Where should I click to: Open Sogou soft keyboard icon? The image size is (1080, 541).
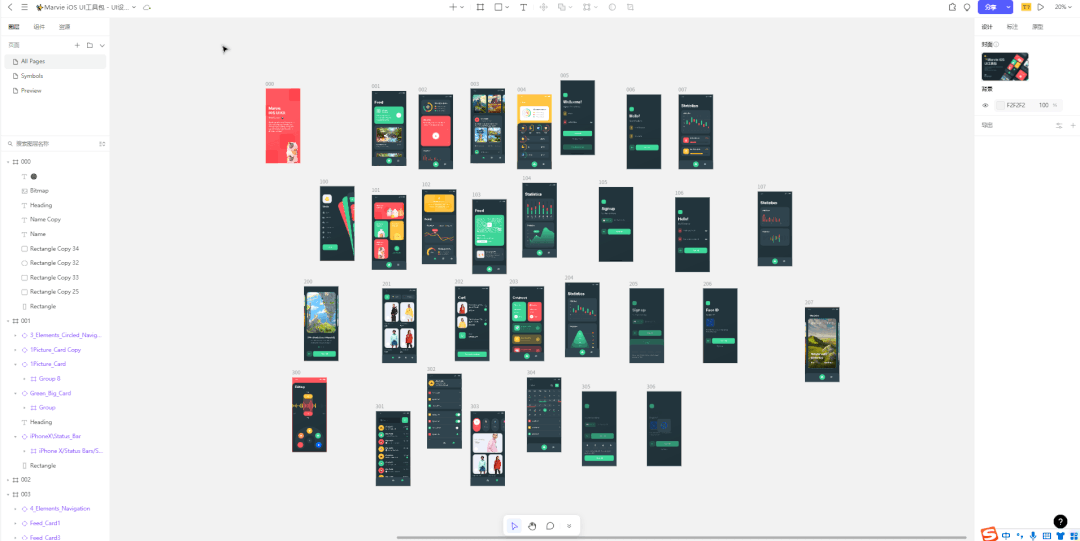pyautogui.click(x=1046, y=535)
